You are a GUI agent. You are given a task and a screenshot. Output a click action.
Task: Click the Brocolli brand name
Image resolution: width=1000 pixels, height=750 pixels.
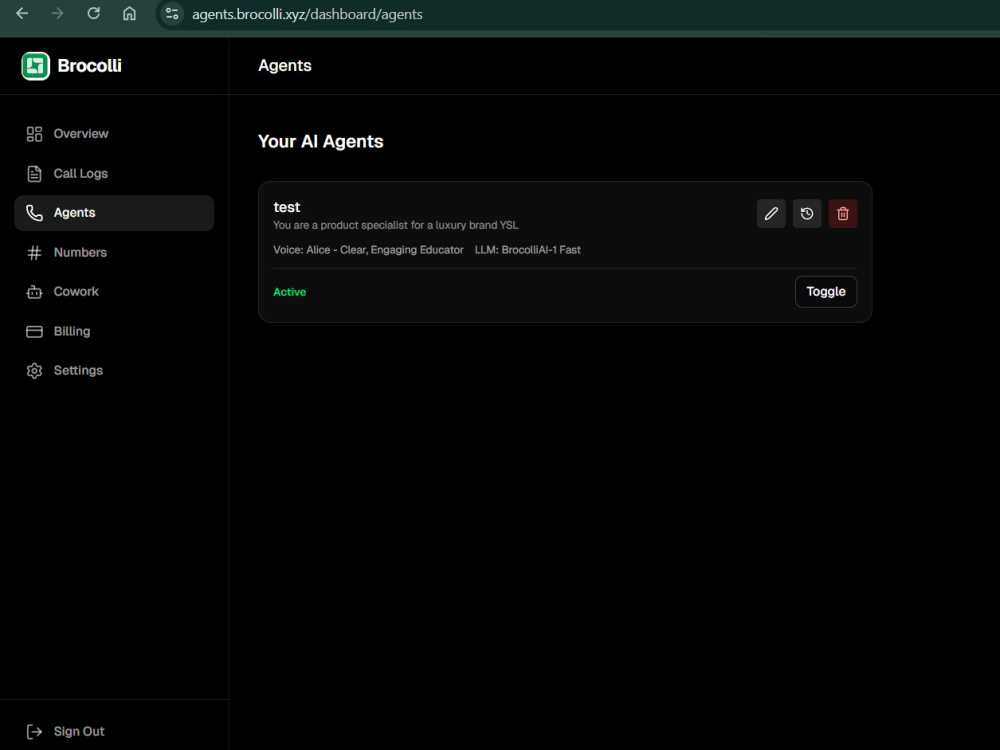(x=89, y=66)
